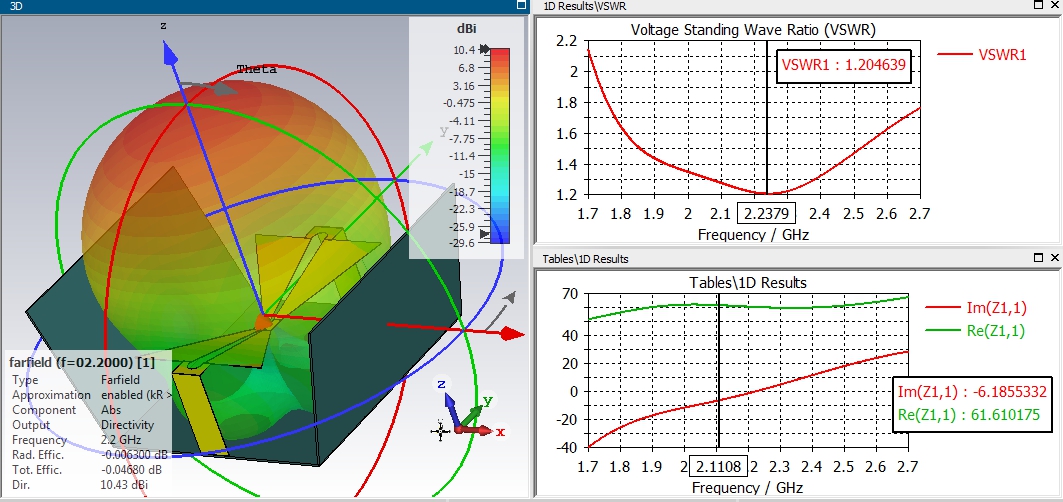Click the Tables\1D Results plot title
The width and height of the screenshot is (1063, 502).
pyautogui.click(x=748, y=282)
